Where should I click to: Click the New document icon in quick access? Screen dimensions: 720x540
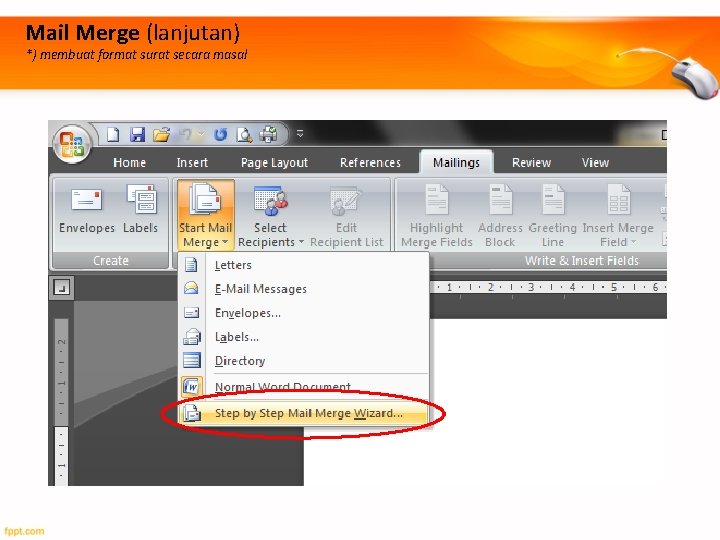[113, 135]
